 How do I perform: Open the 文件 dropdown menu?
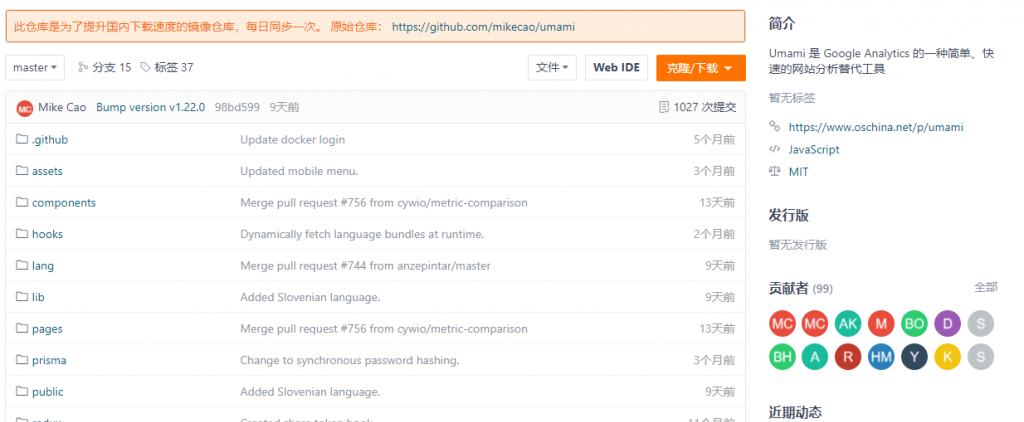click(x=552, y=67)
